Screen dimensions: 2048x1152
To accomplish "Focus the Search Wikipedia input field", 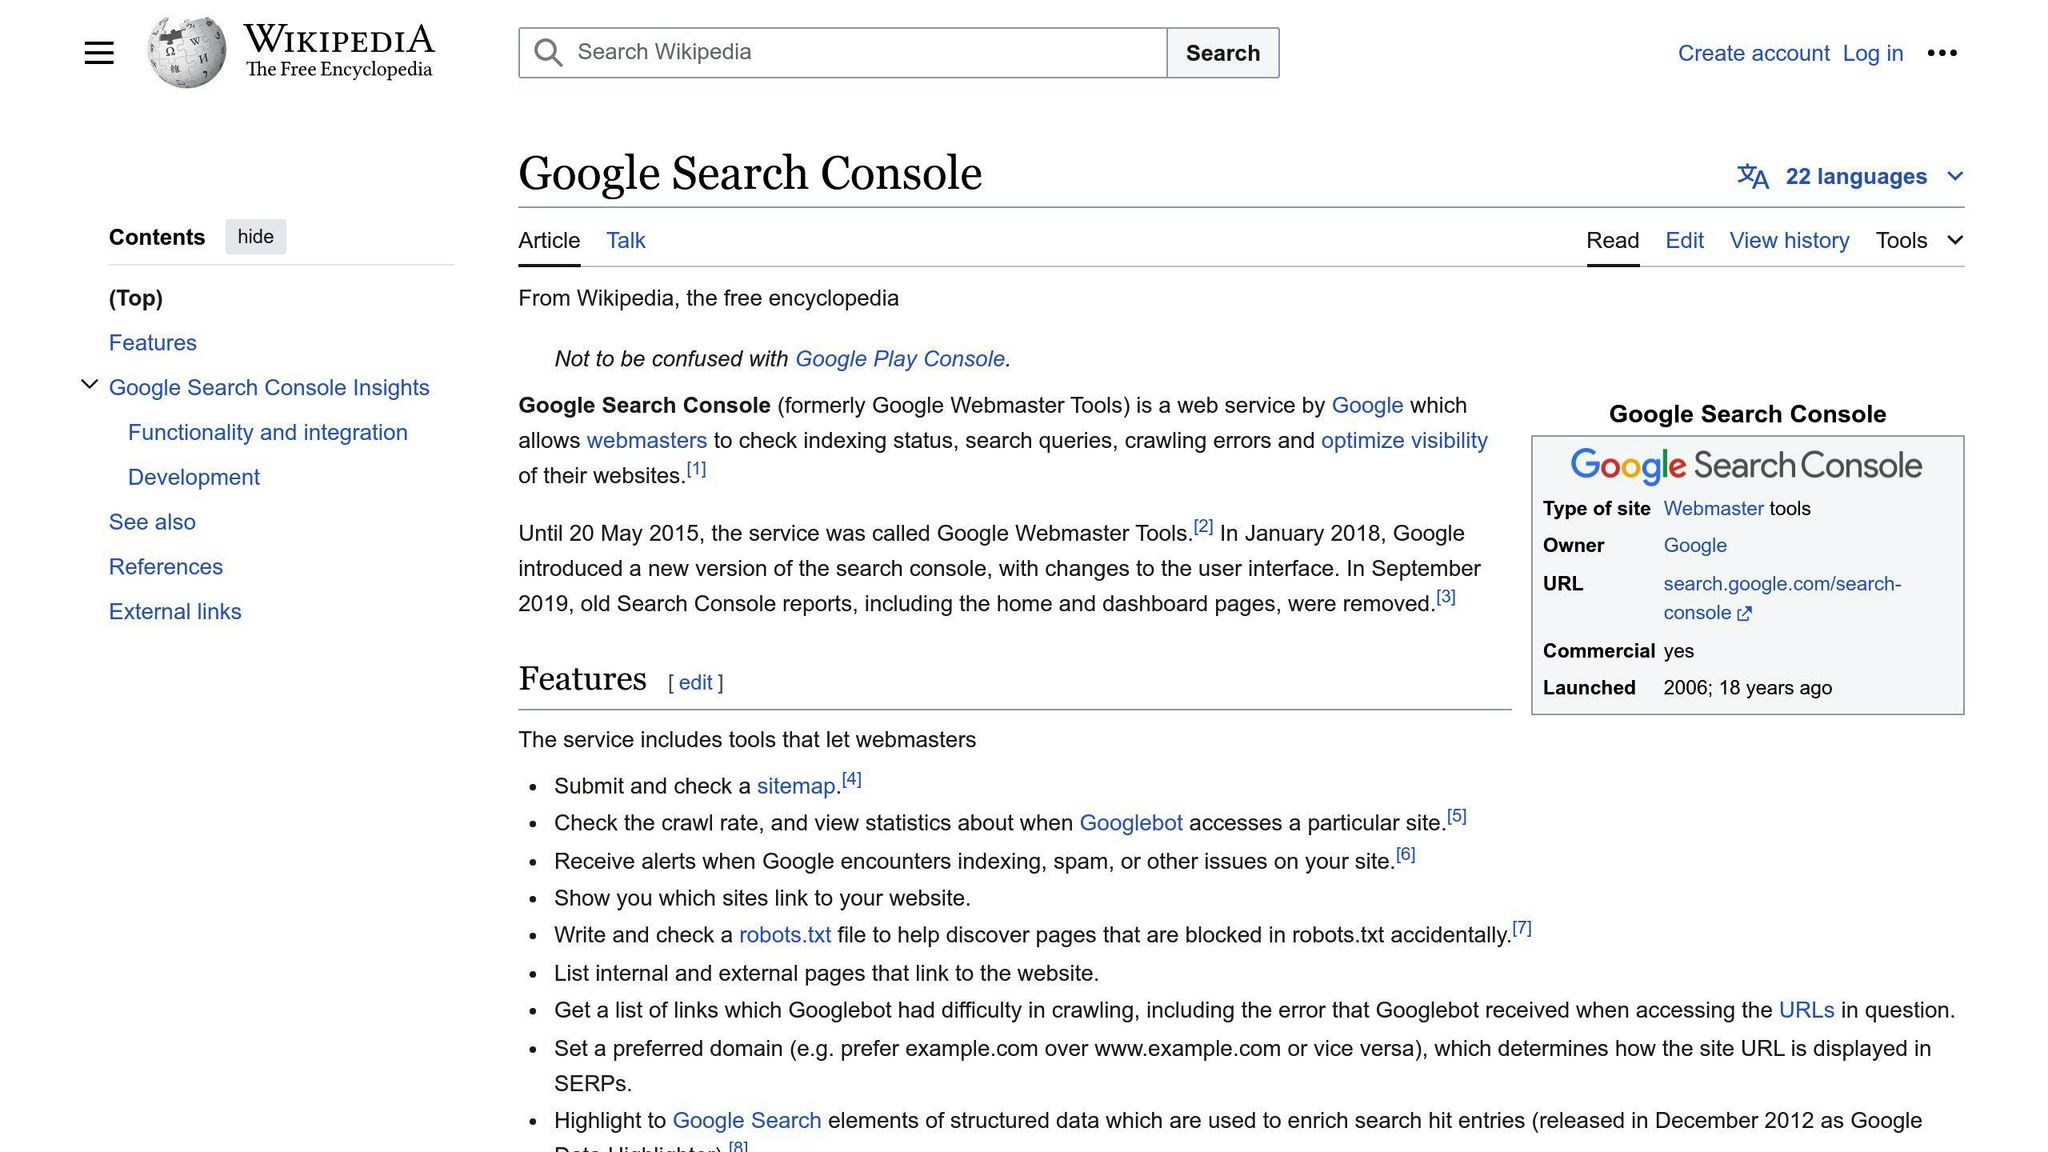I will pos(860,53).
